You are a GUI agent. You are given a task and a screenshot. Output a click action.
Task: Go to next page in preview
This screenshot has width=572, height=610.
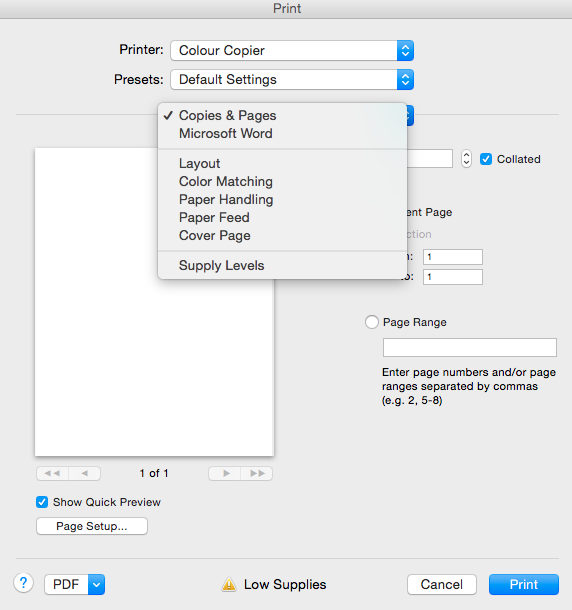click(x=225, y=473)
